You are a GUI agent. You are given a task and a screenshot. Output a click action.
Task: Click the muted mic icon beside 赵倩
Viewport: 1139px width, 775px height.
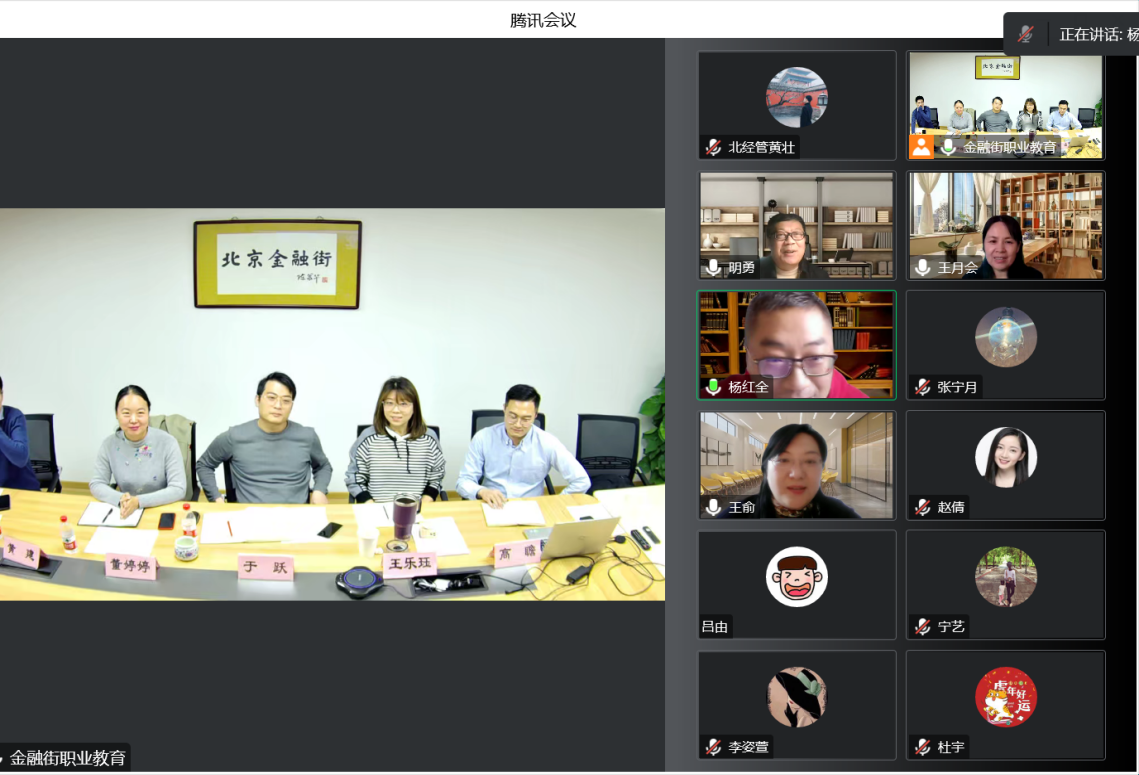click(x=922, y=507)
